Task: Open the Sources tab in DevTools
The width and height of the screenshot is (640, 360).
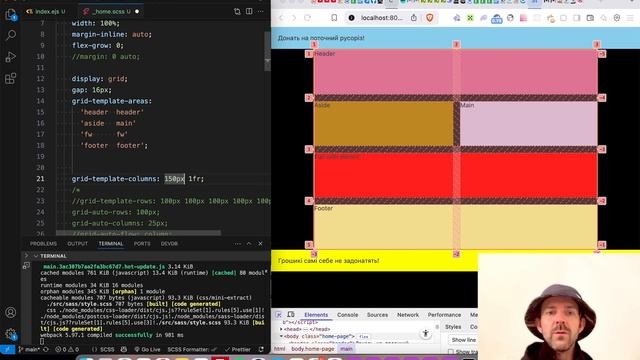Action: pyautogui.click(x=378, y=315)
